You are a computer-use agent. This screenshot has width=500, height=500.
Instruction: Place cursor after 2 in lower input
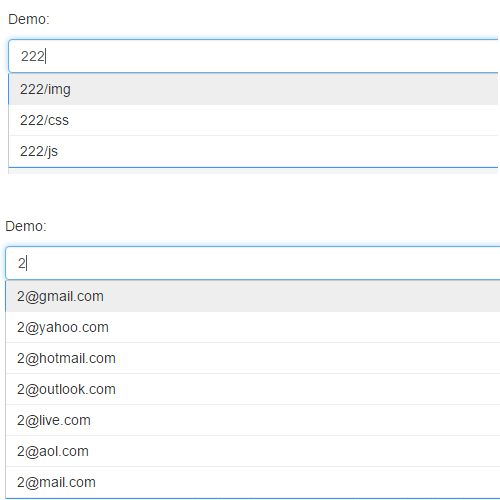point(26,263)
